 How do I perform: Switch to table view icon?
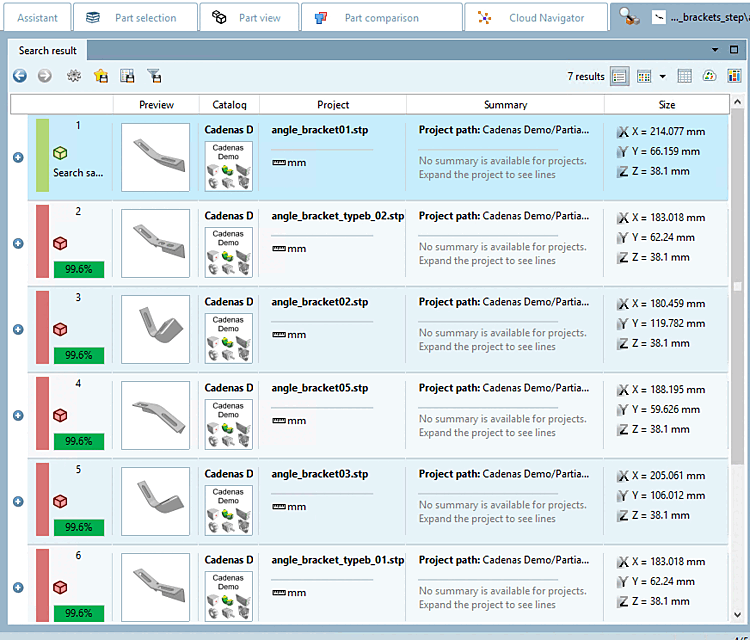(x=685, y=76)
